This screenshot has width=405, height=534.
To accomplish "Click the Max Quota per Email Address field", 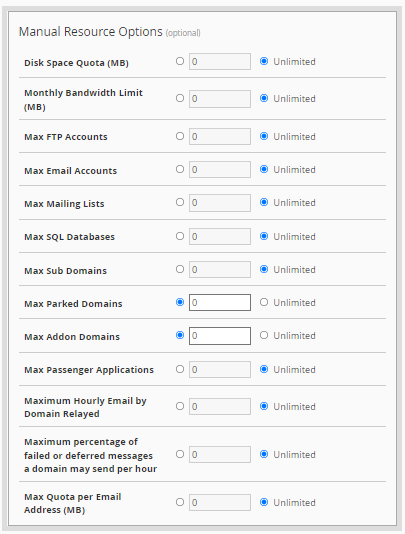I will point(220,503).
